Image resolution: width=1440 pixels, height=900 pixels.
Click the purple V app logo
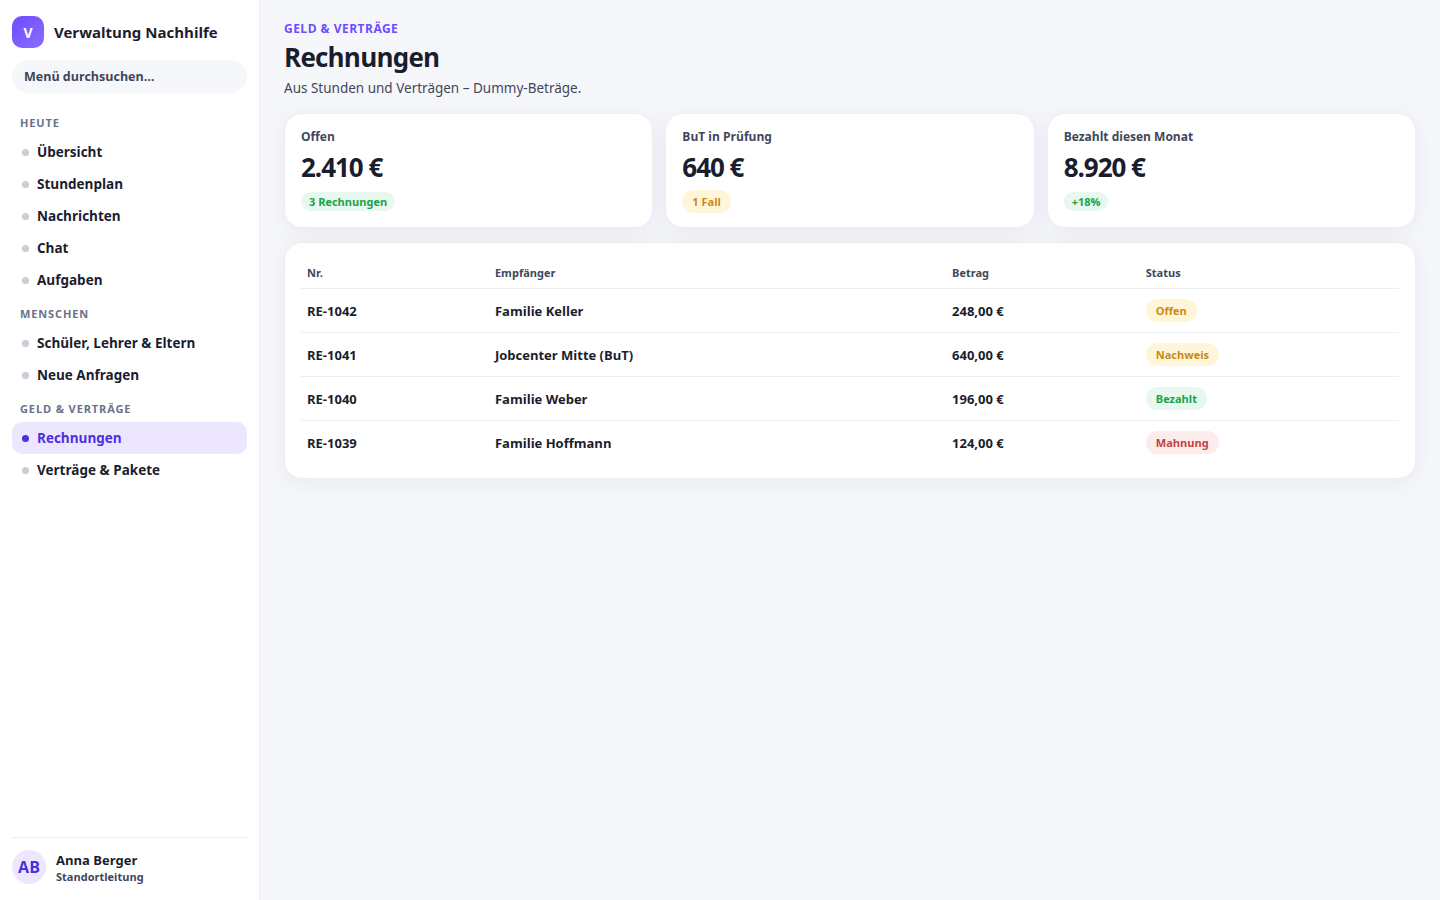tap(28, 32)
